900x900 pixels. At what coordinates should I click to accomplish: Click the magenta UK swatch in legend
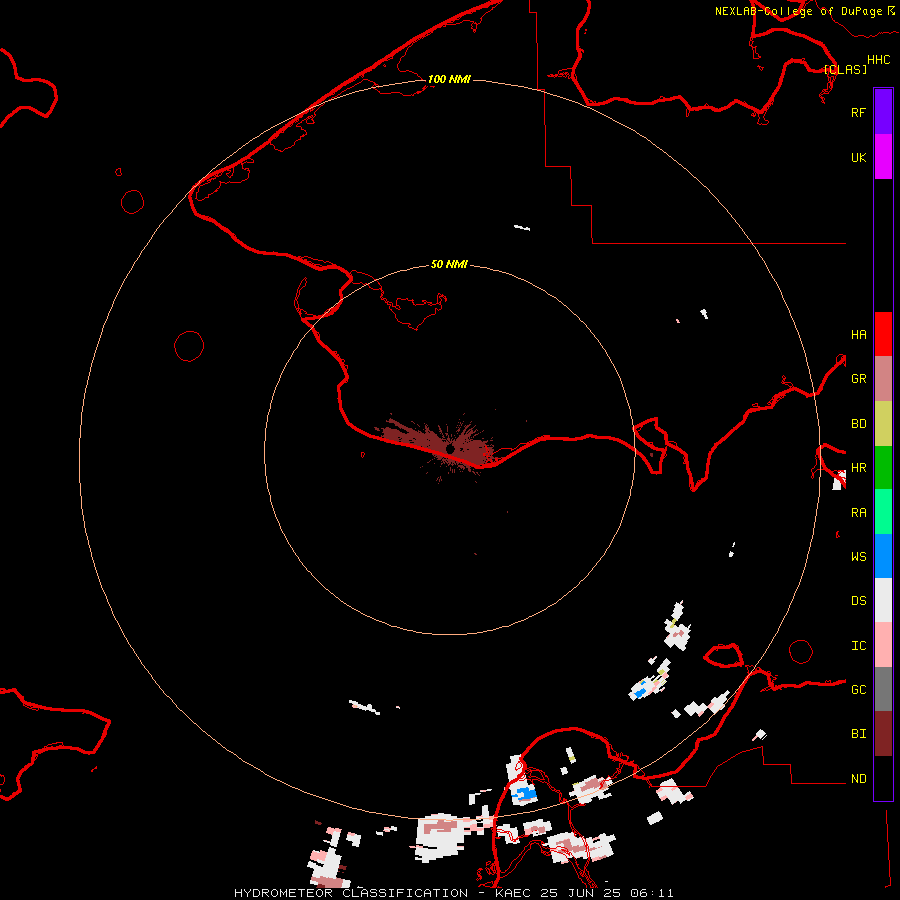883,157
